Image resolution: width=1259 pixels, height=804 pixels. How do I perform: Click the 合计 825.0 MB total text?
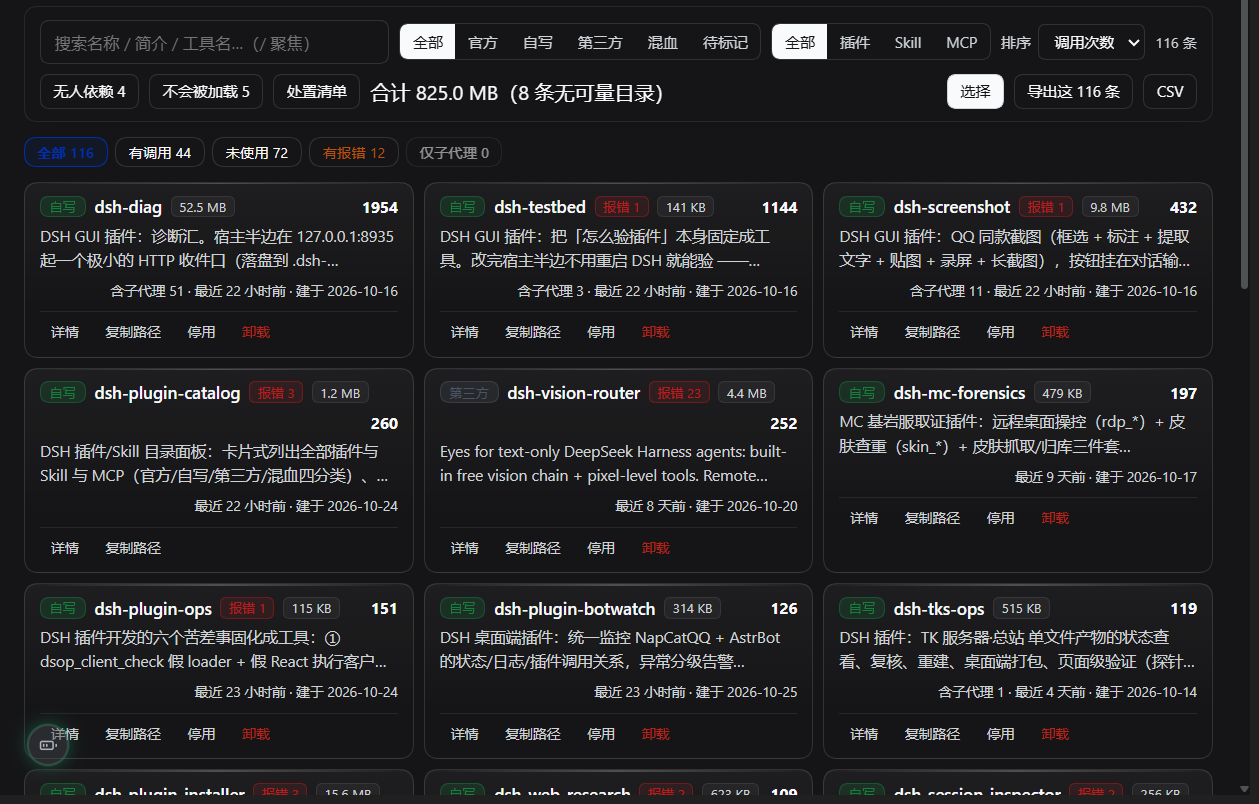coord(434,93)
